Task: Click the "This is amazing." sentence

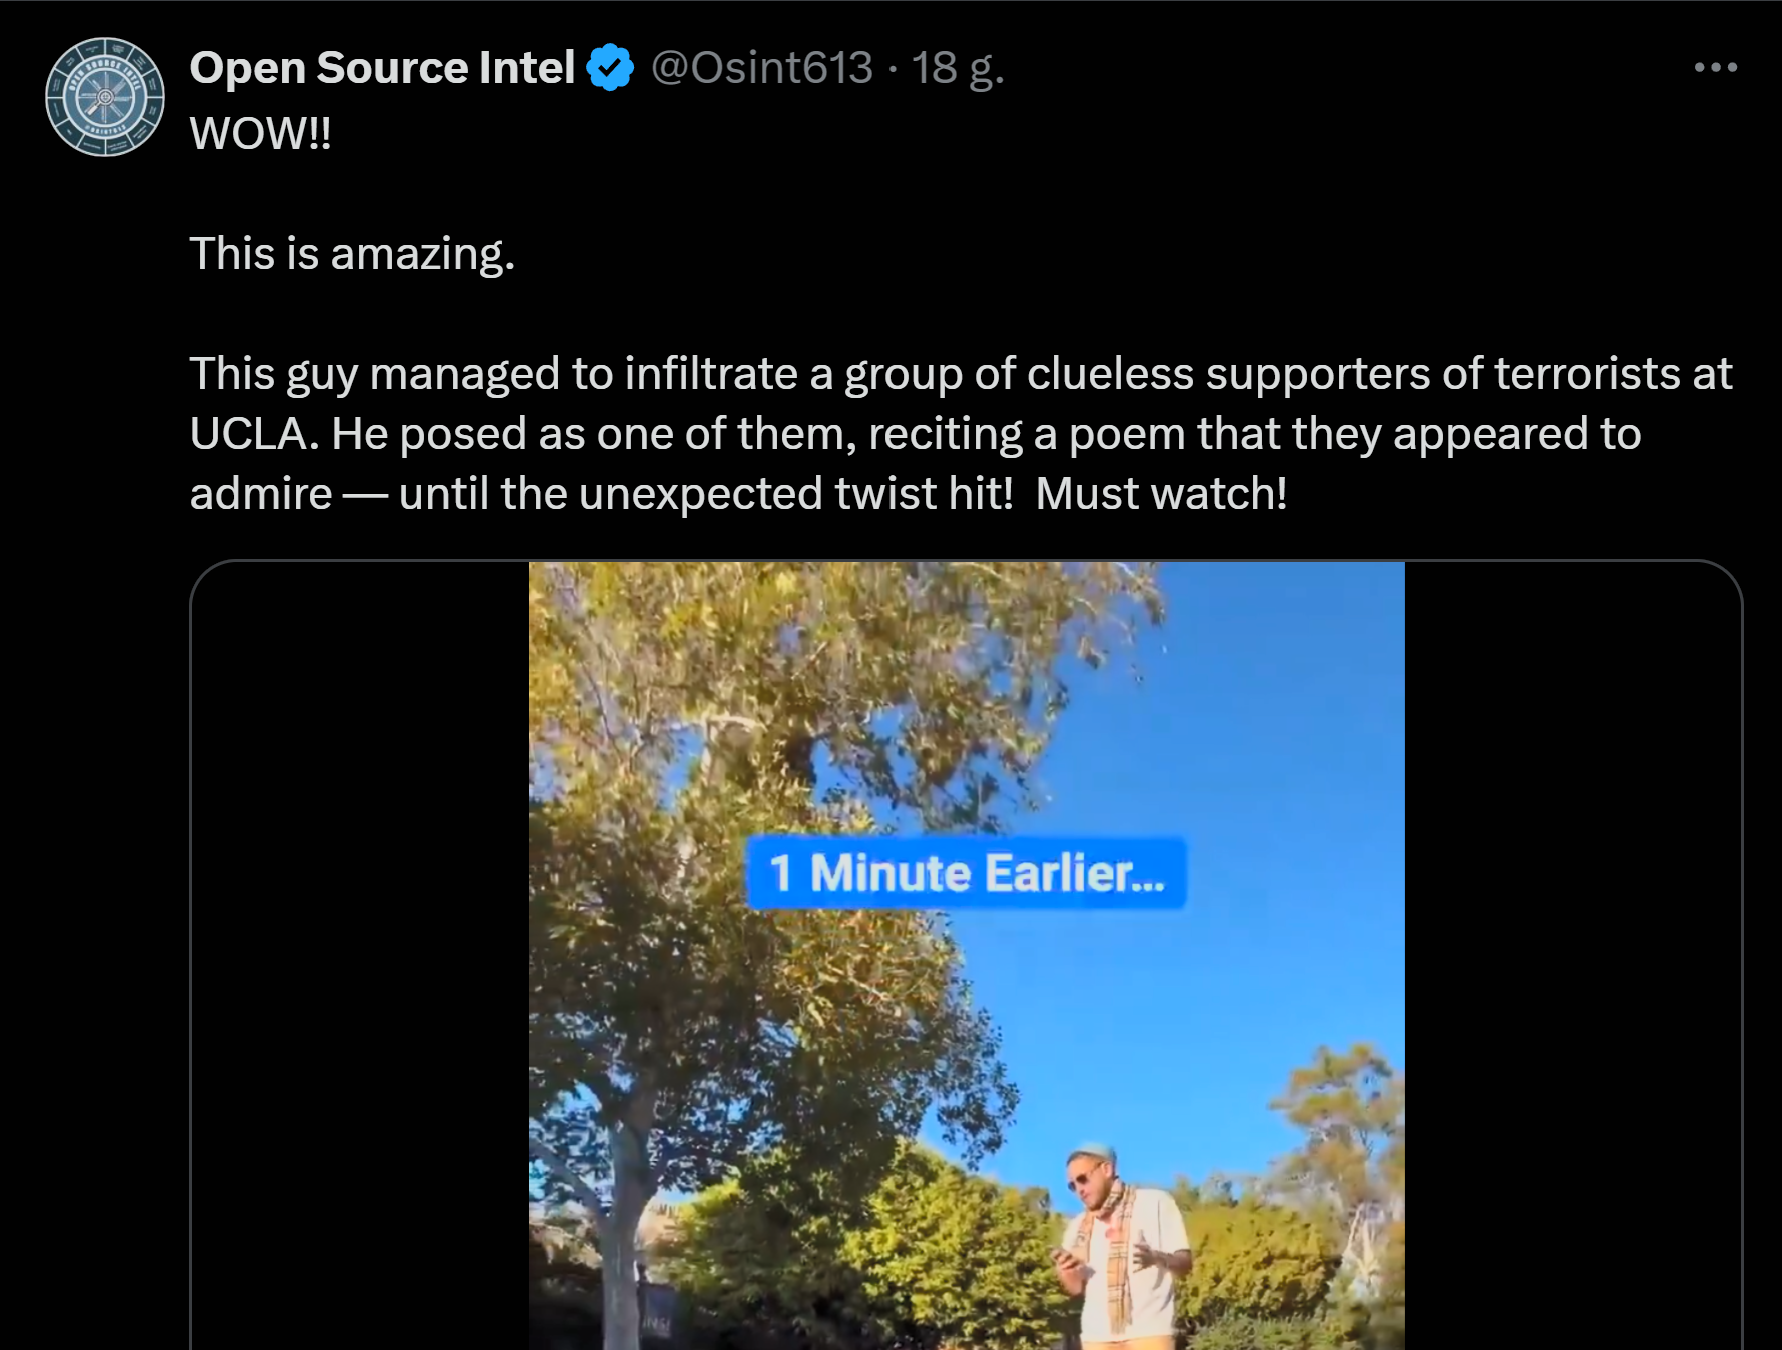Action: pyautogui.click(x=352, y=254)
